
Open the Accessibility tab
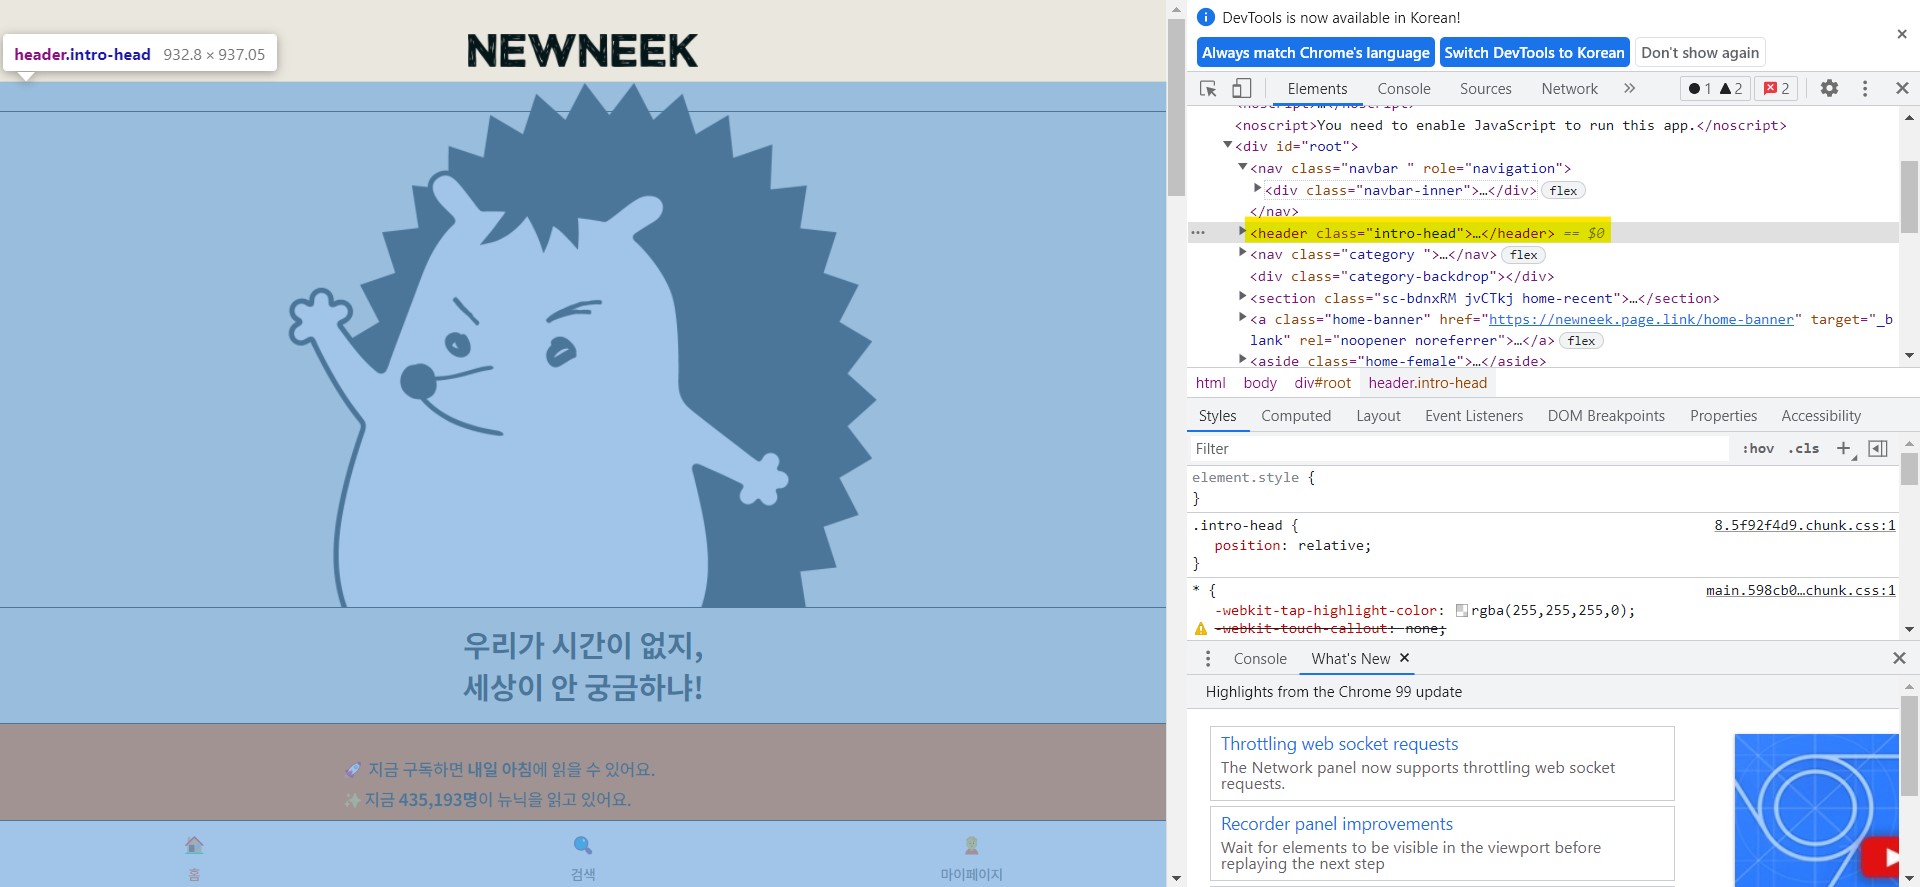1821,416
